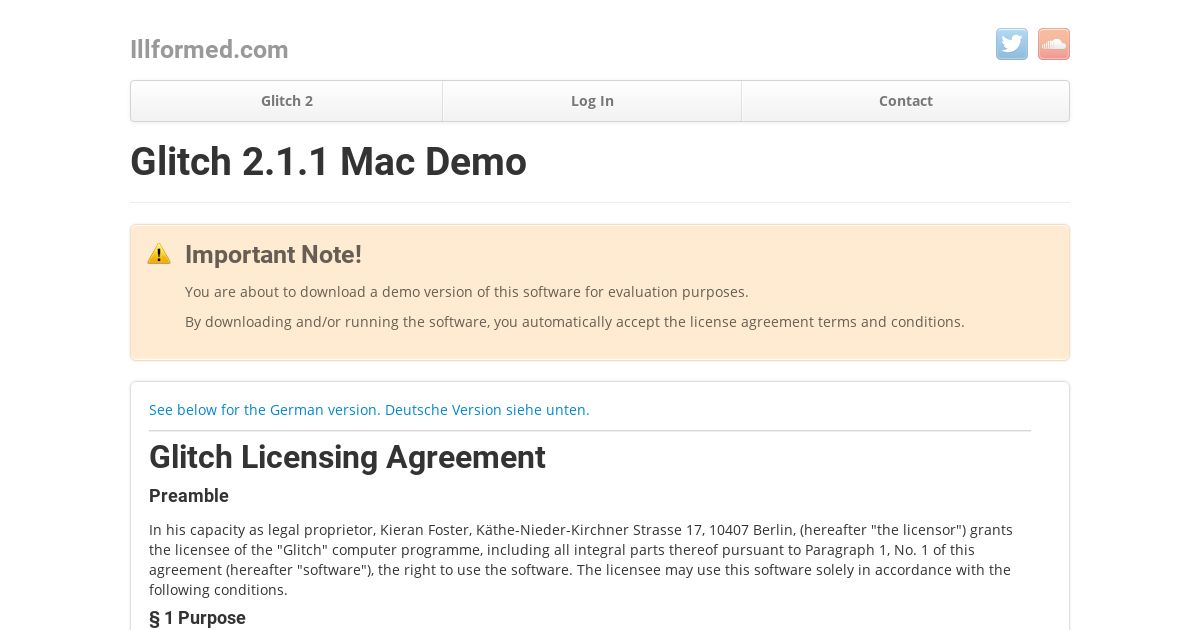Open the Glitch 2 menu item

click(x=287, y=101)
